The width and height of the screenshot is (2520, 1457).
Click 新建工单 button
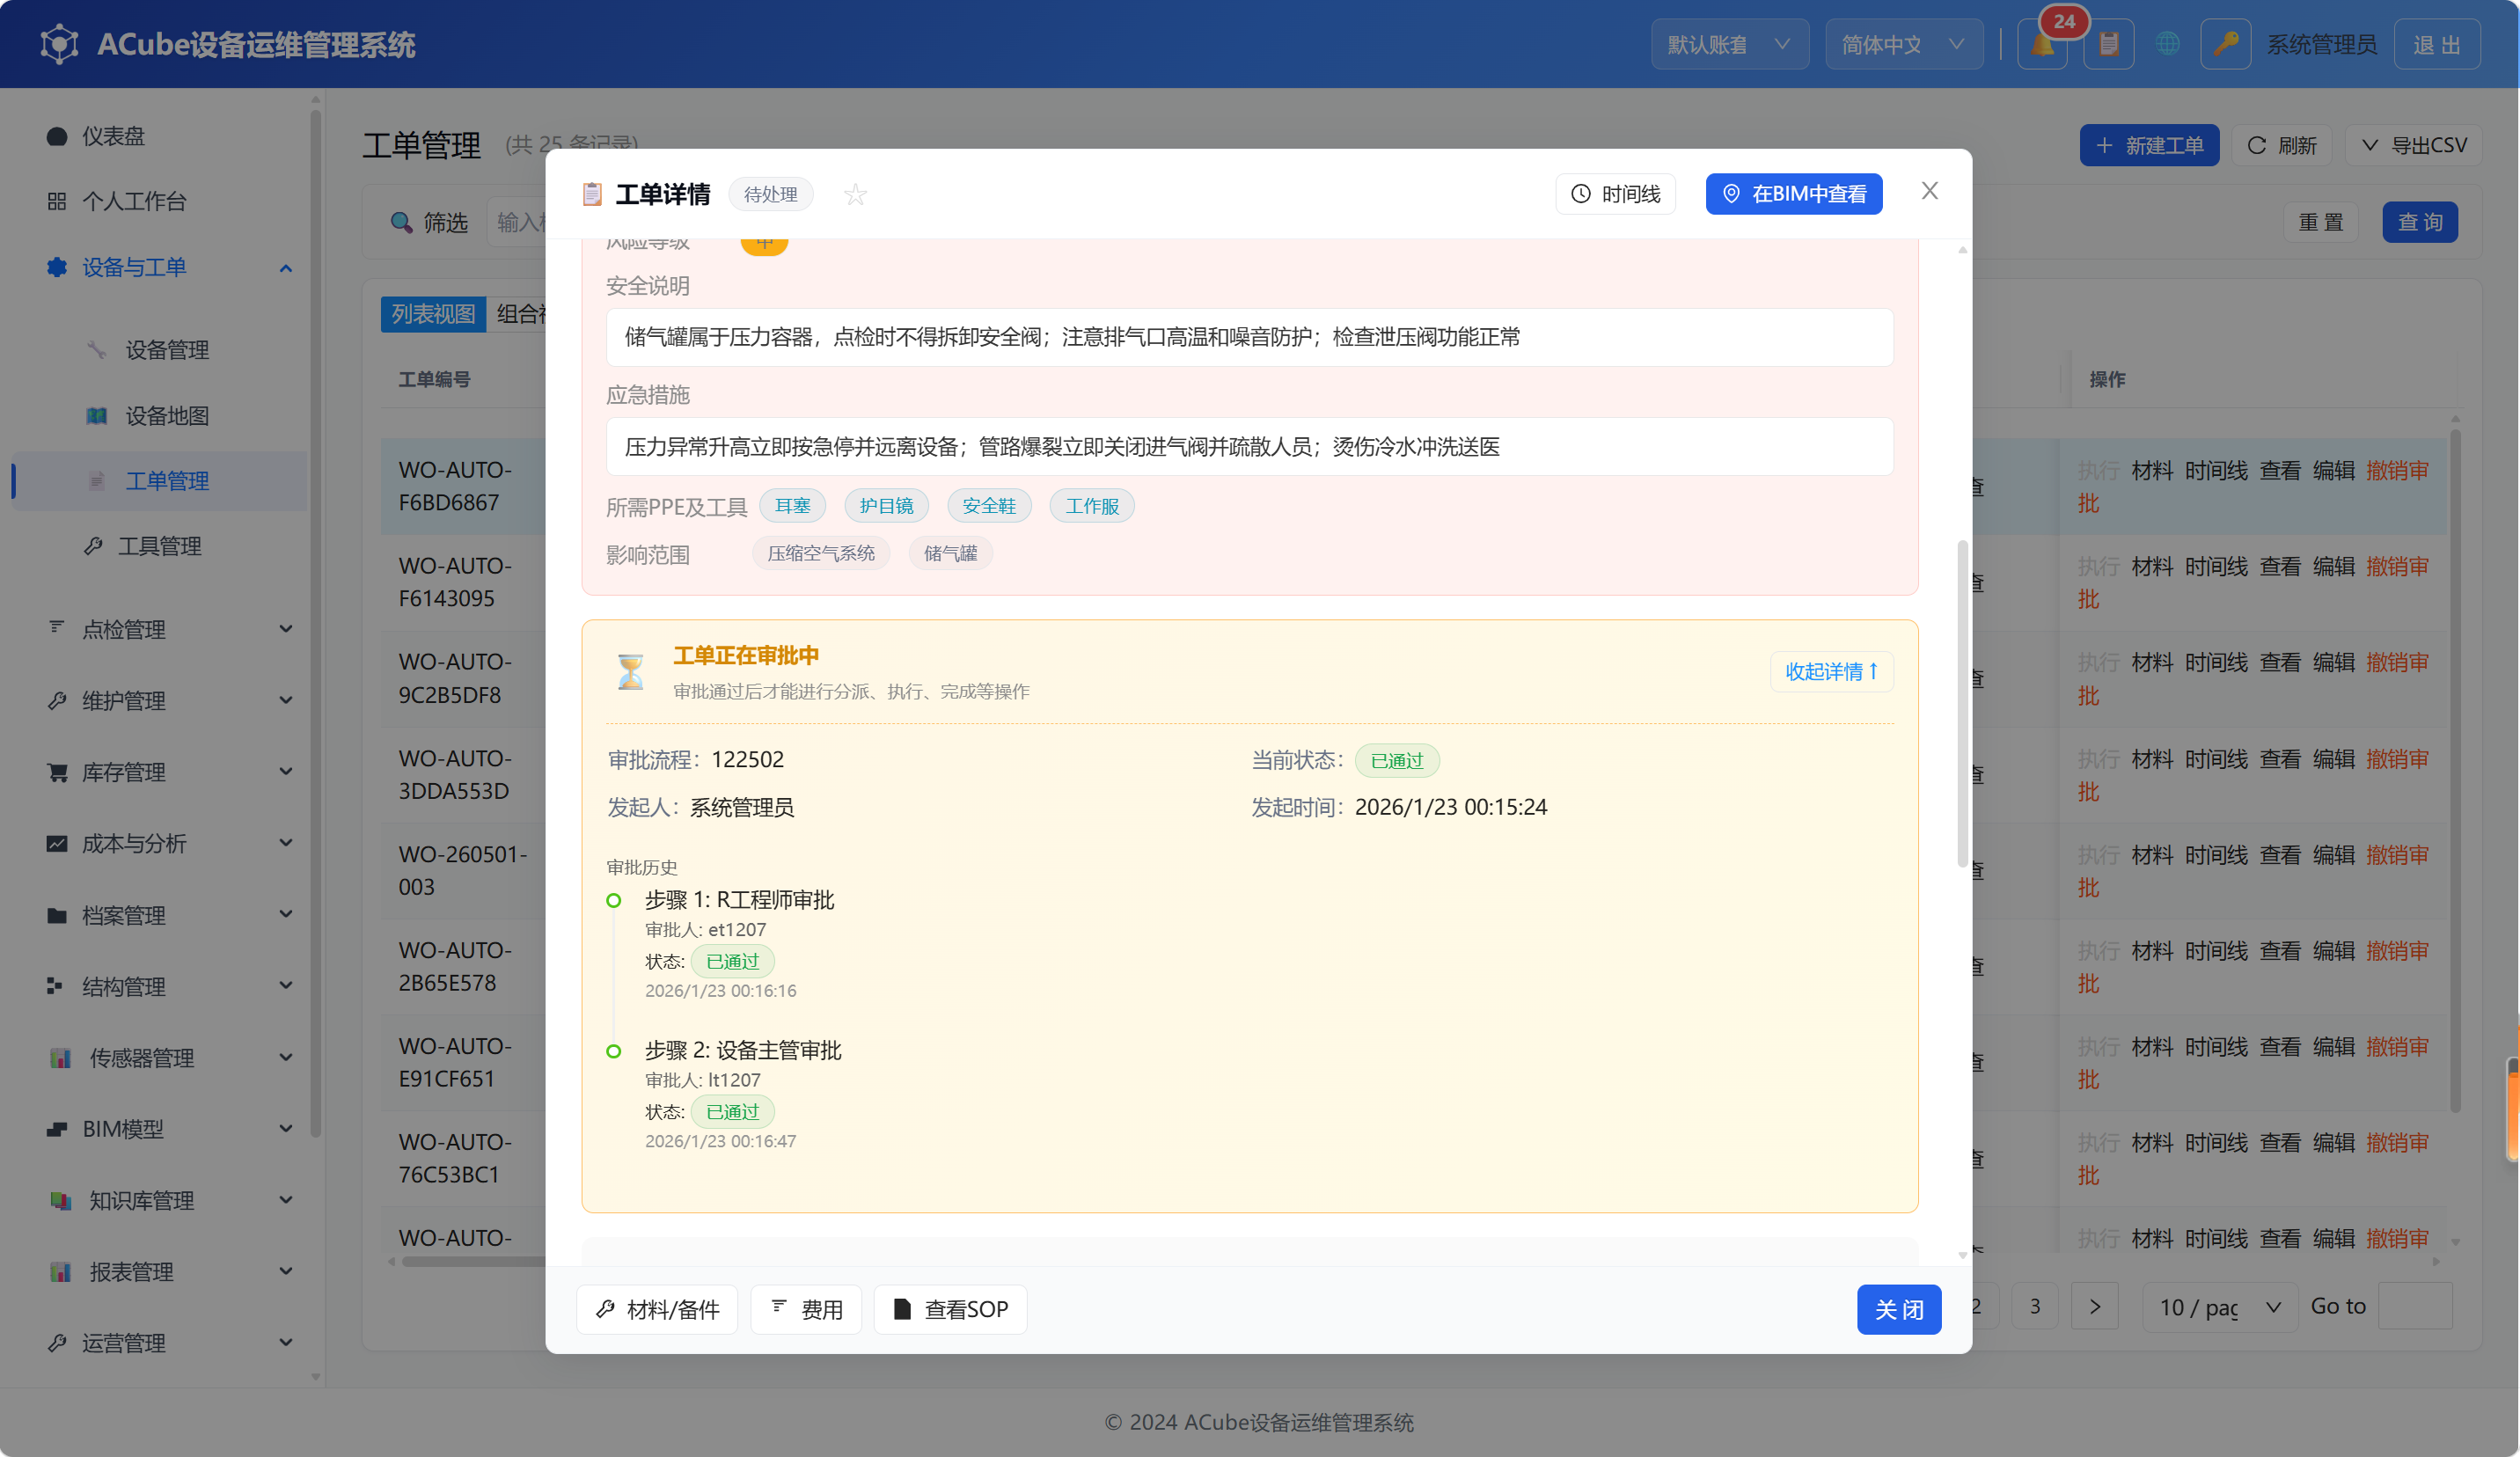point(2149,145)
